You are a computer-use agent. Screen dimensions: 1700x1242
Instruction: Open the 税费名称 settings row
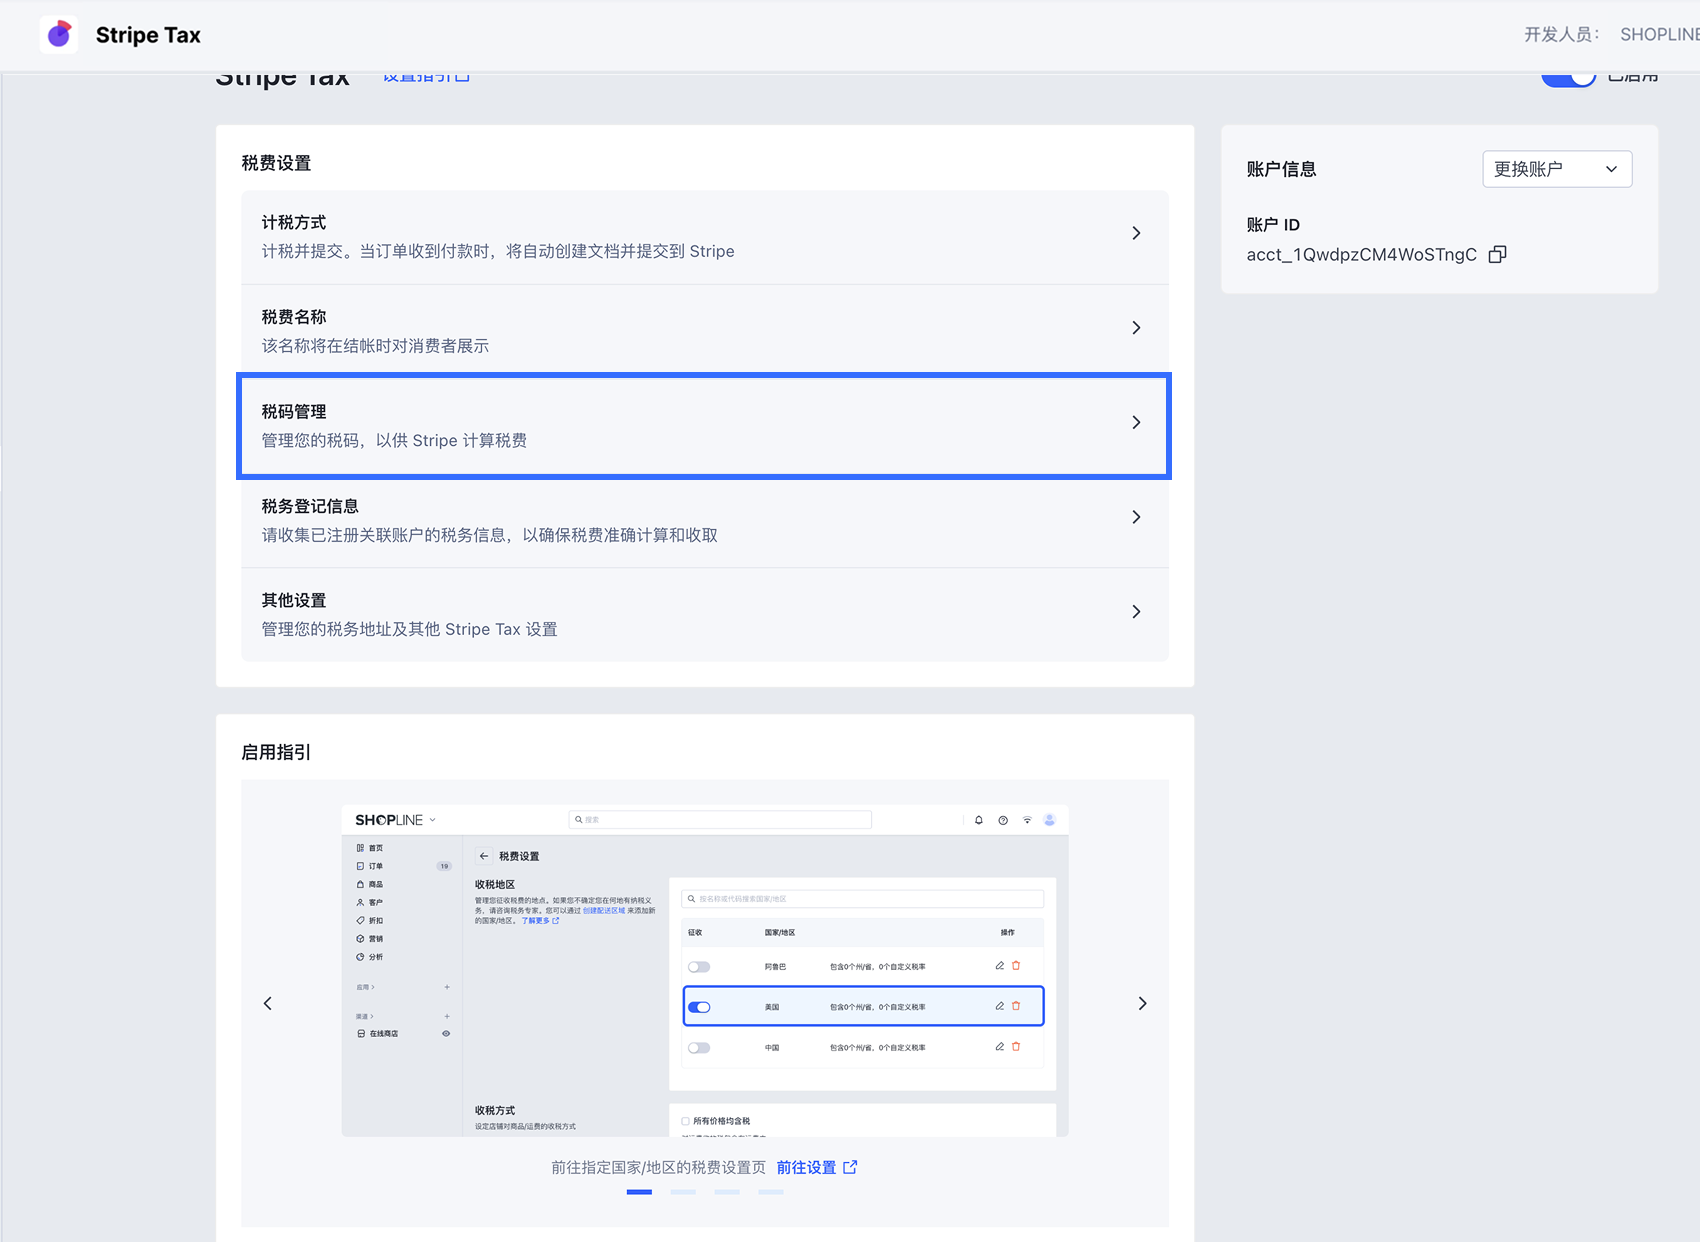pyautogui.click(x=705, y=331)
